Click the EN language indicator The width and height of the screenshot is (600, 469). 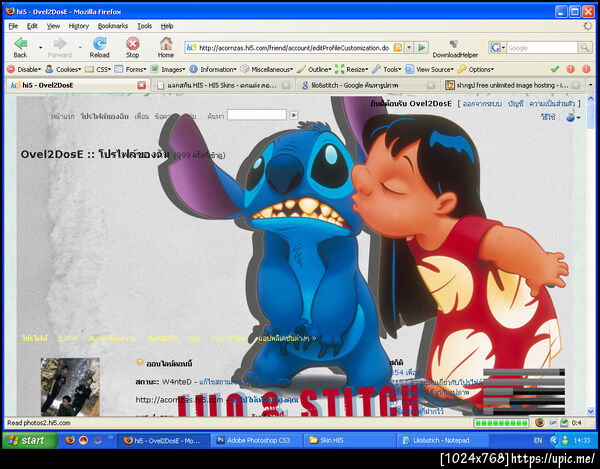pyautogui.click(x=538, y=440)
